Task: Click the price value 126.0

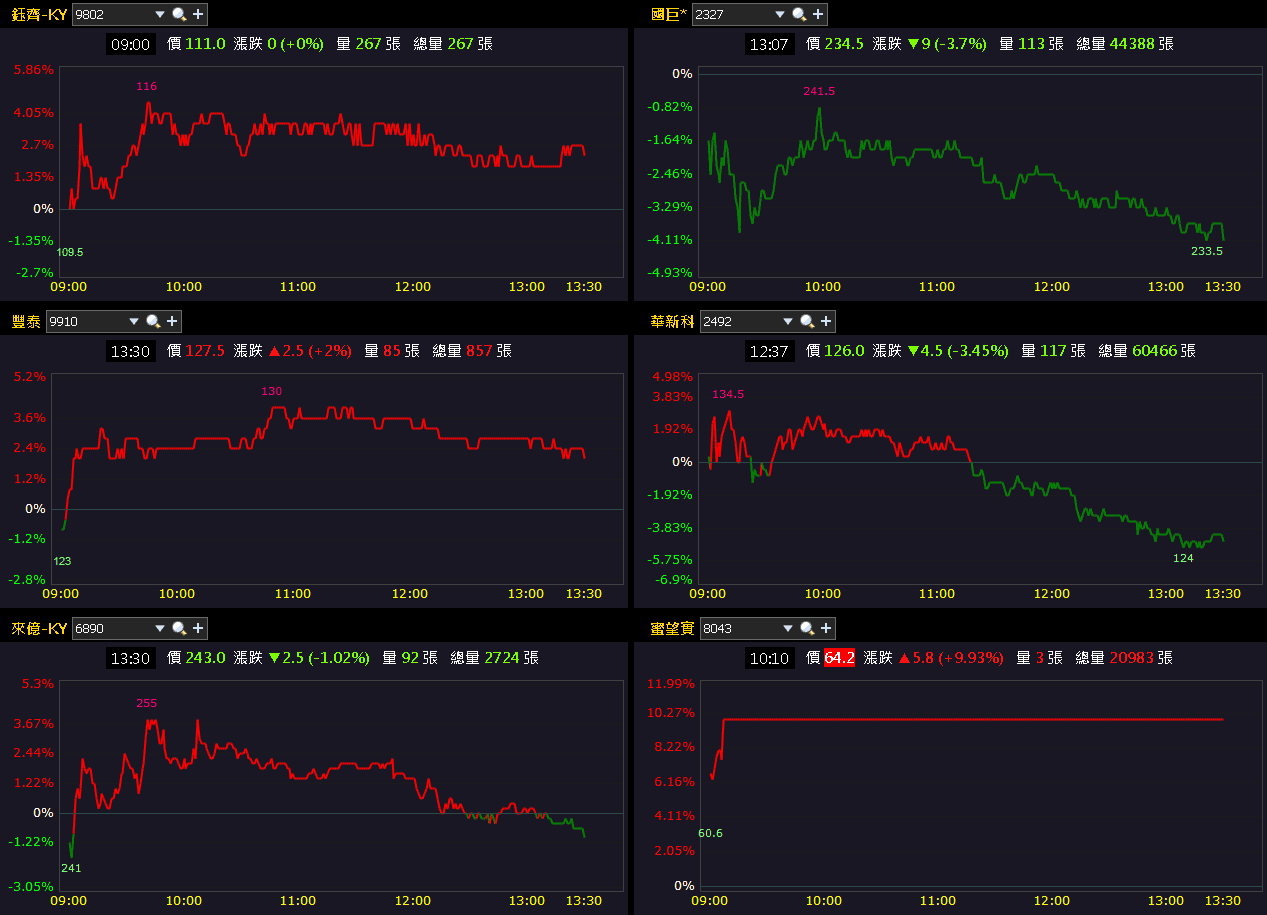Action: [844, 351]
